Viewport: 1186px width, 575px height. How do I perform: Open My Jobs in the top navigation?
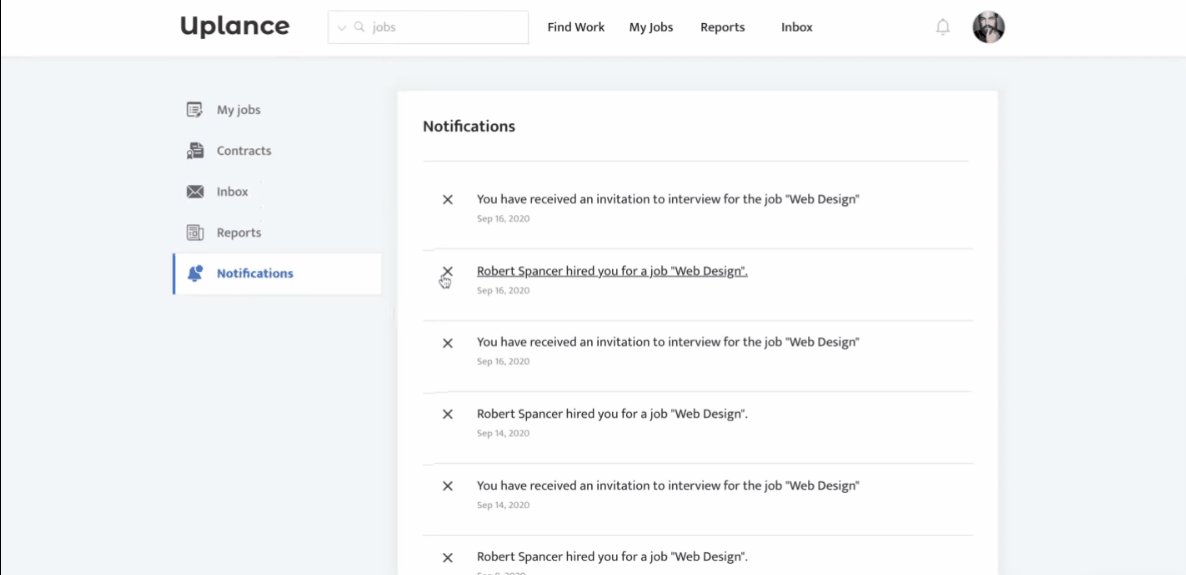(651, 28)
